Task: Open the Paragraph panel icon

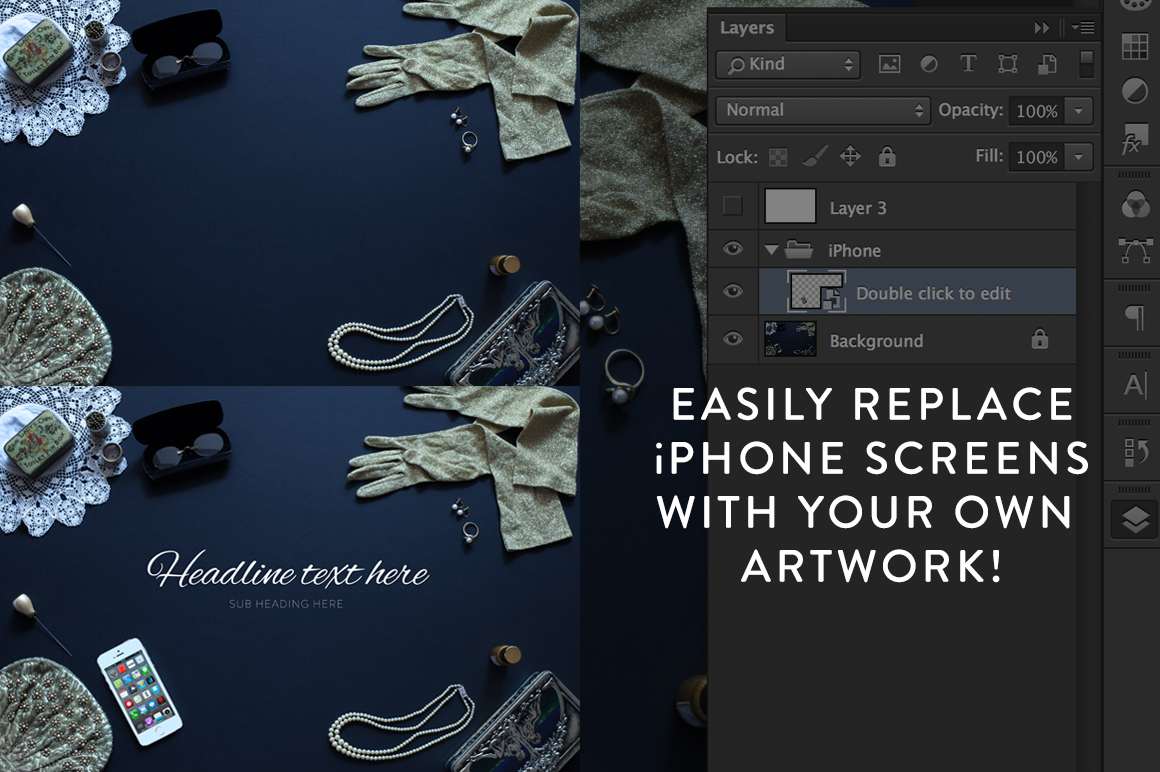Action: click(x=1134, y=318)
